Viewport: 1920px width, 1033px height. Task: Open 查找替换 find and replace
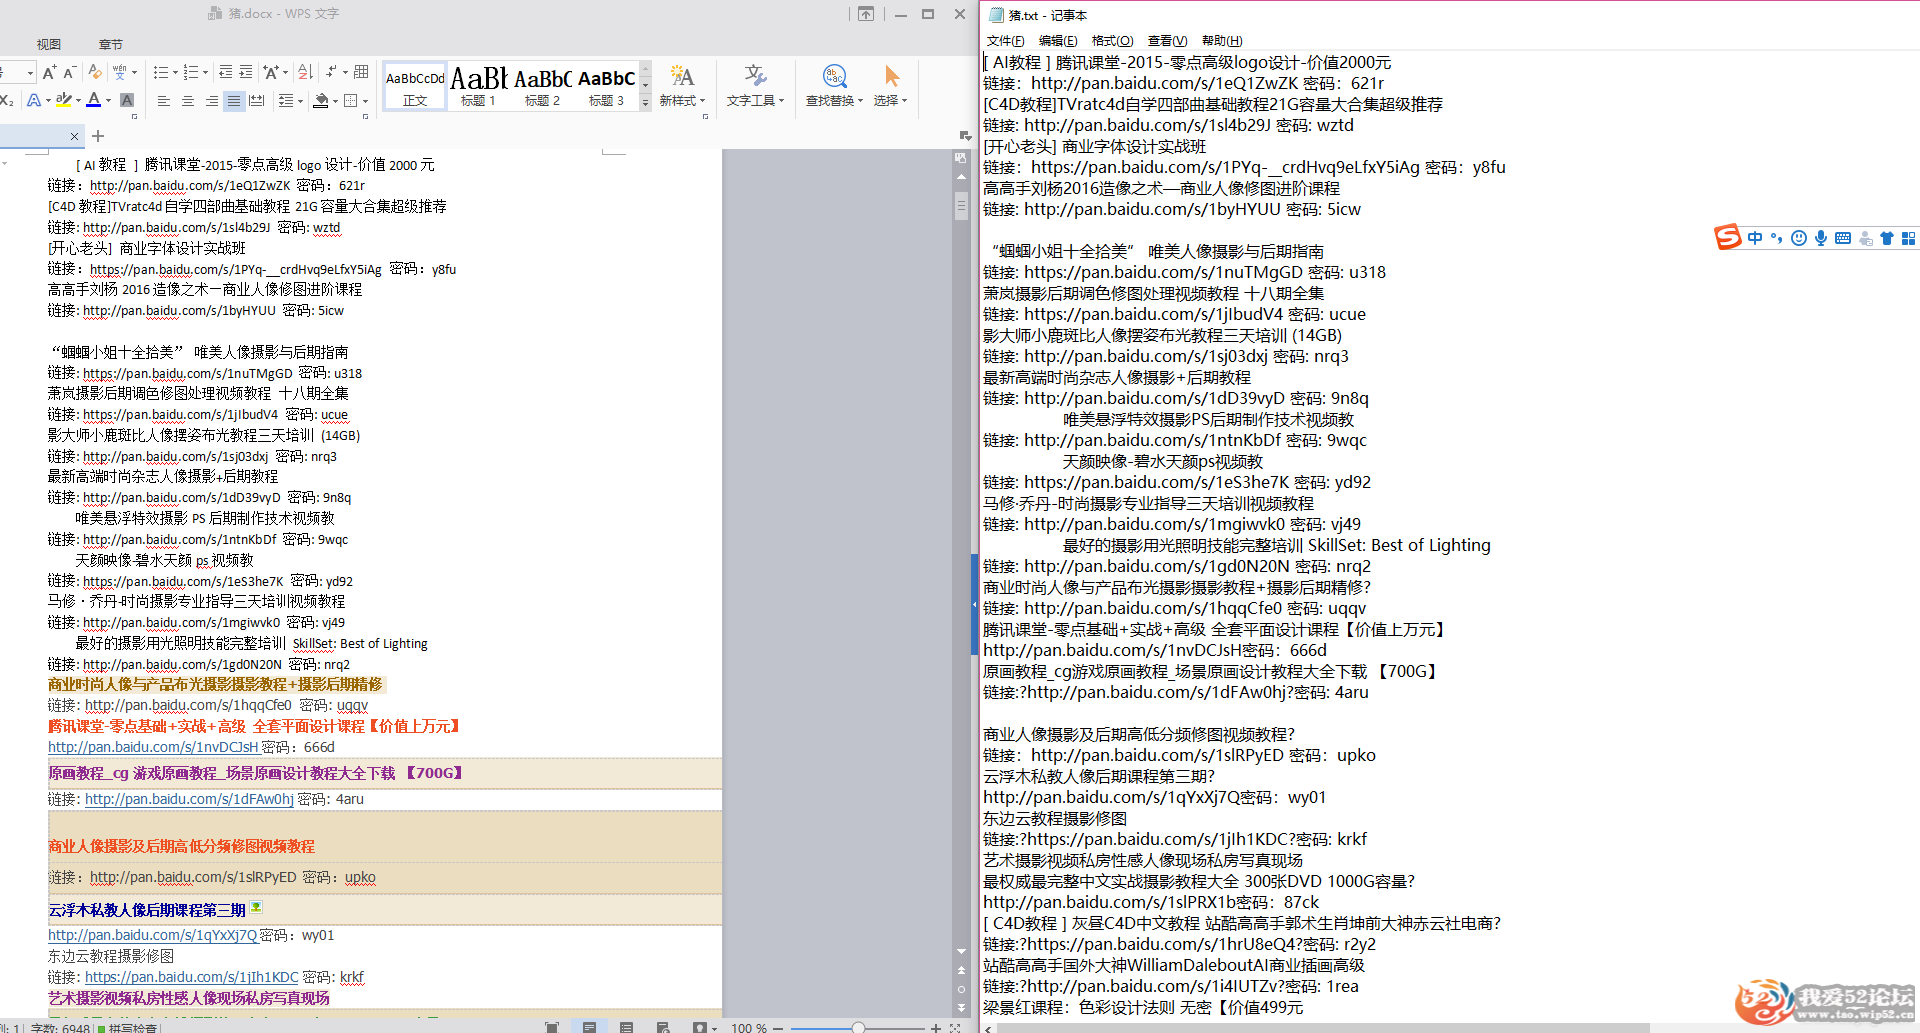[x=834, y=87]
